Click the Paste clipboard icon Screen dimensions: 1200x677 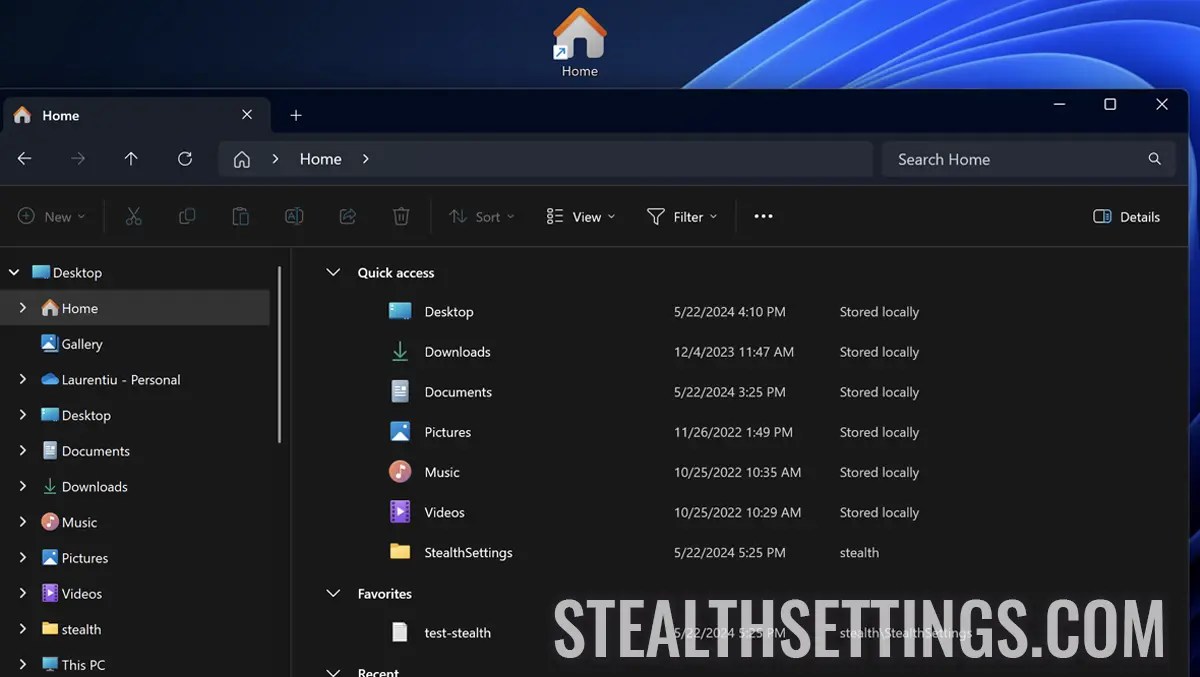point(240,216)
